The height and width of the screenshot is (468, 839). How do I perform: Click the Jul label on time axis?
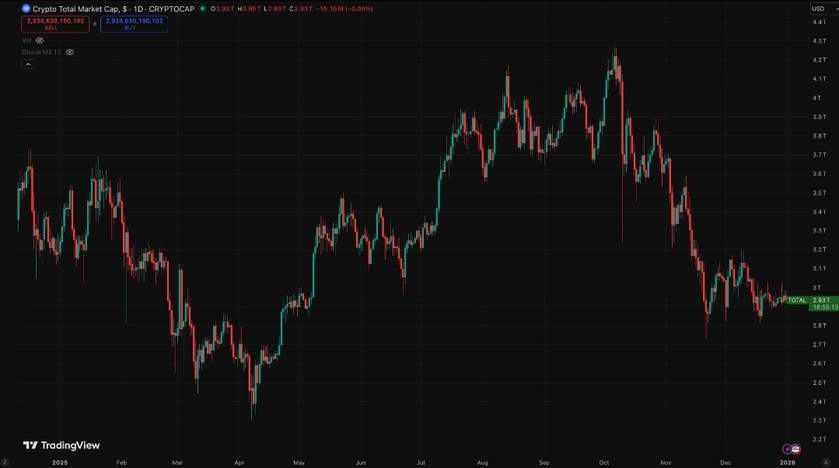point(420,463)
